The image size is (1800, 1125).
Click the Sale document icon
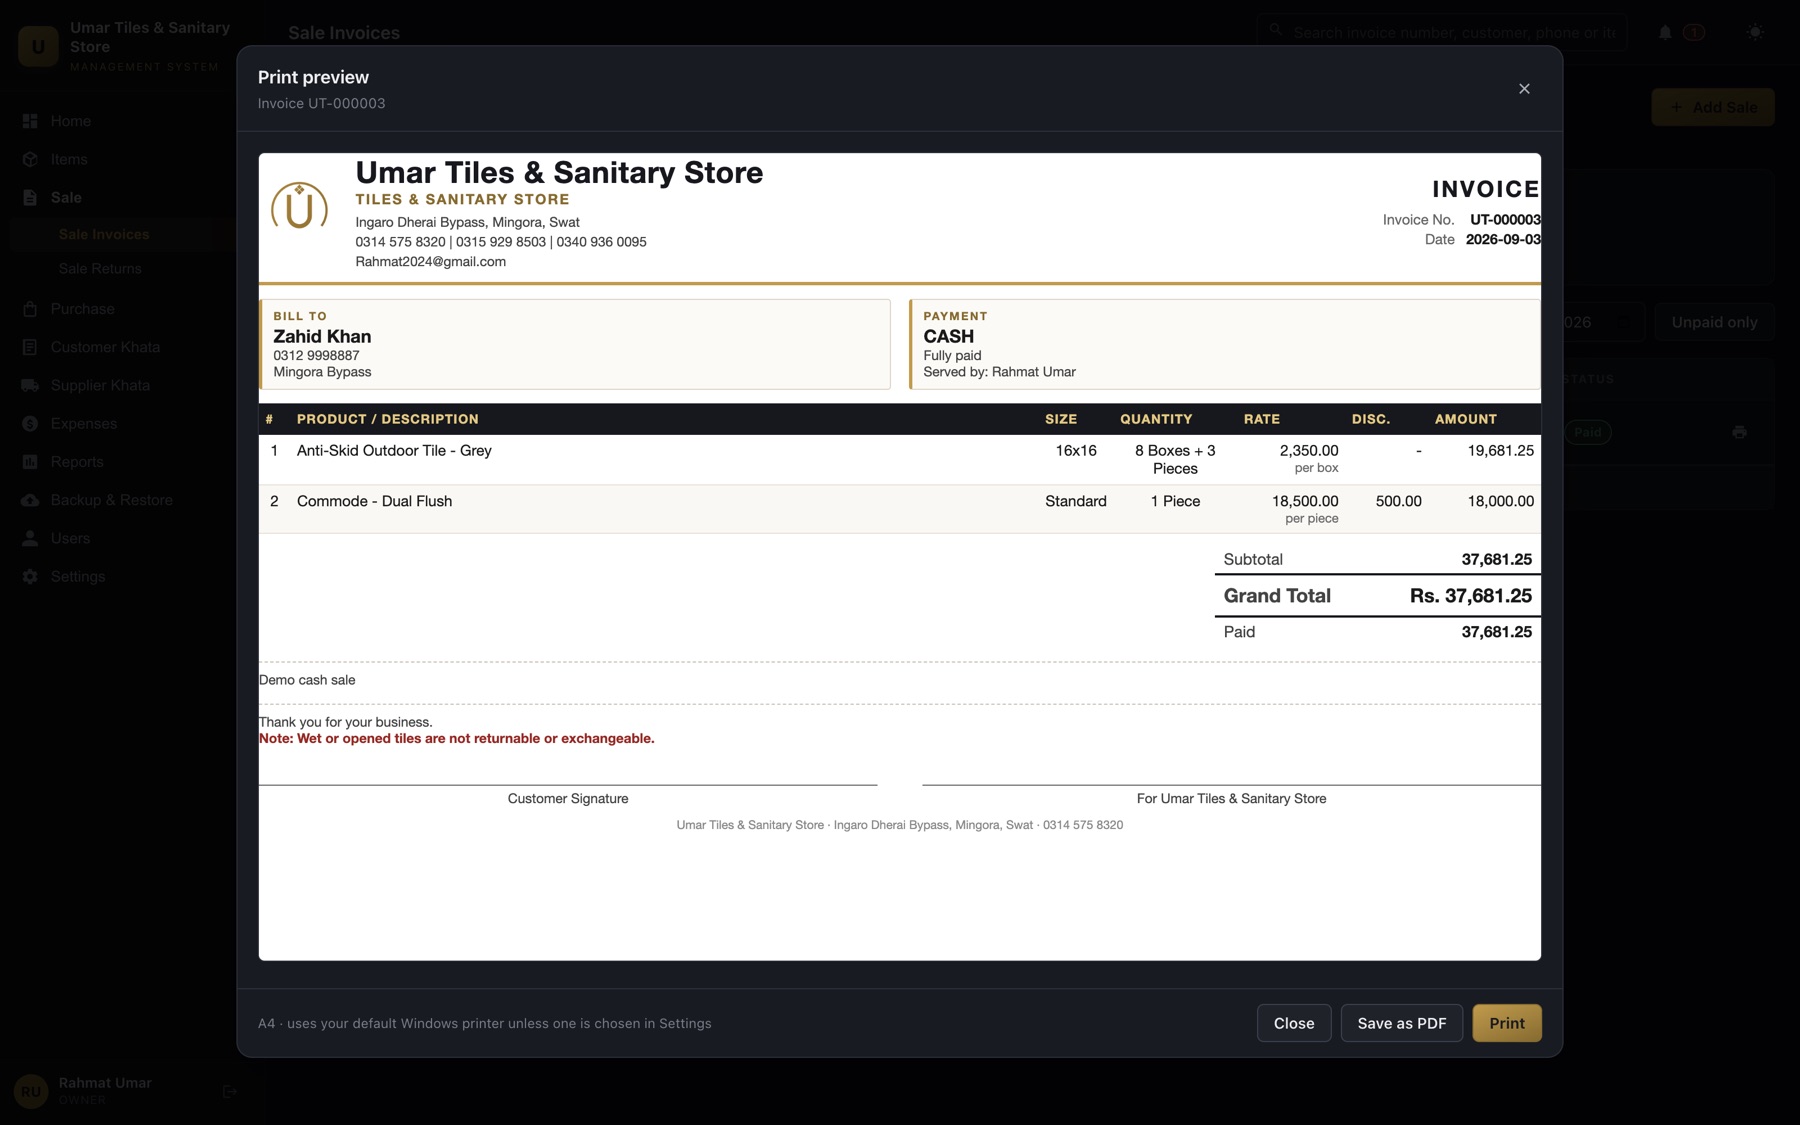point(30,197)
